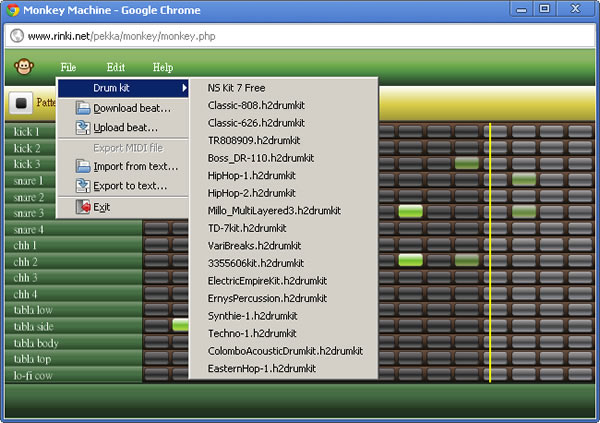
Task: Toggle first step of snare 4 row
Action: click(x=157, y=229)
